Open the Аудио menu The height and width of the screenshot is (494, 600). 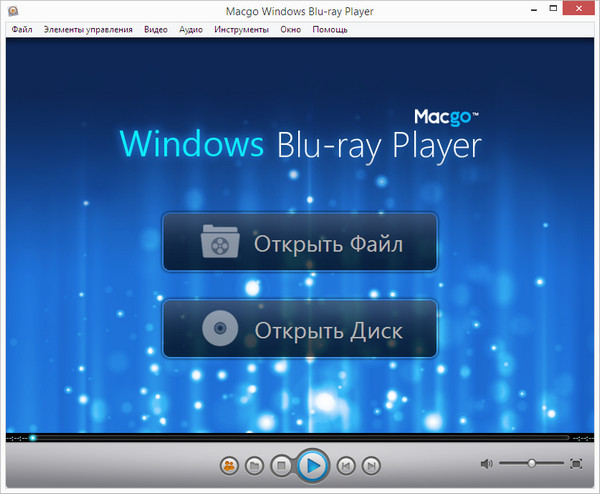[x=191, y=30]
